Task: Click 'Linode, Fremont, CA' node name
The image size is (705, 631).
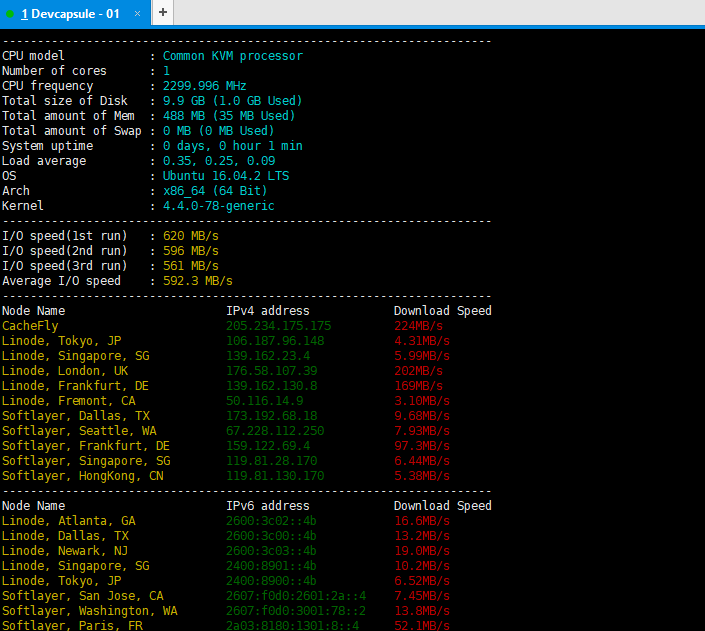Action: tap(68, 401)
